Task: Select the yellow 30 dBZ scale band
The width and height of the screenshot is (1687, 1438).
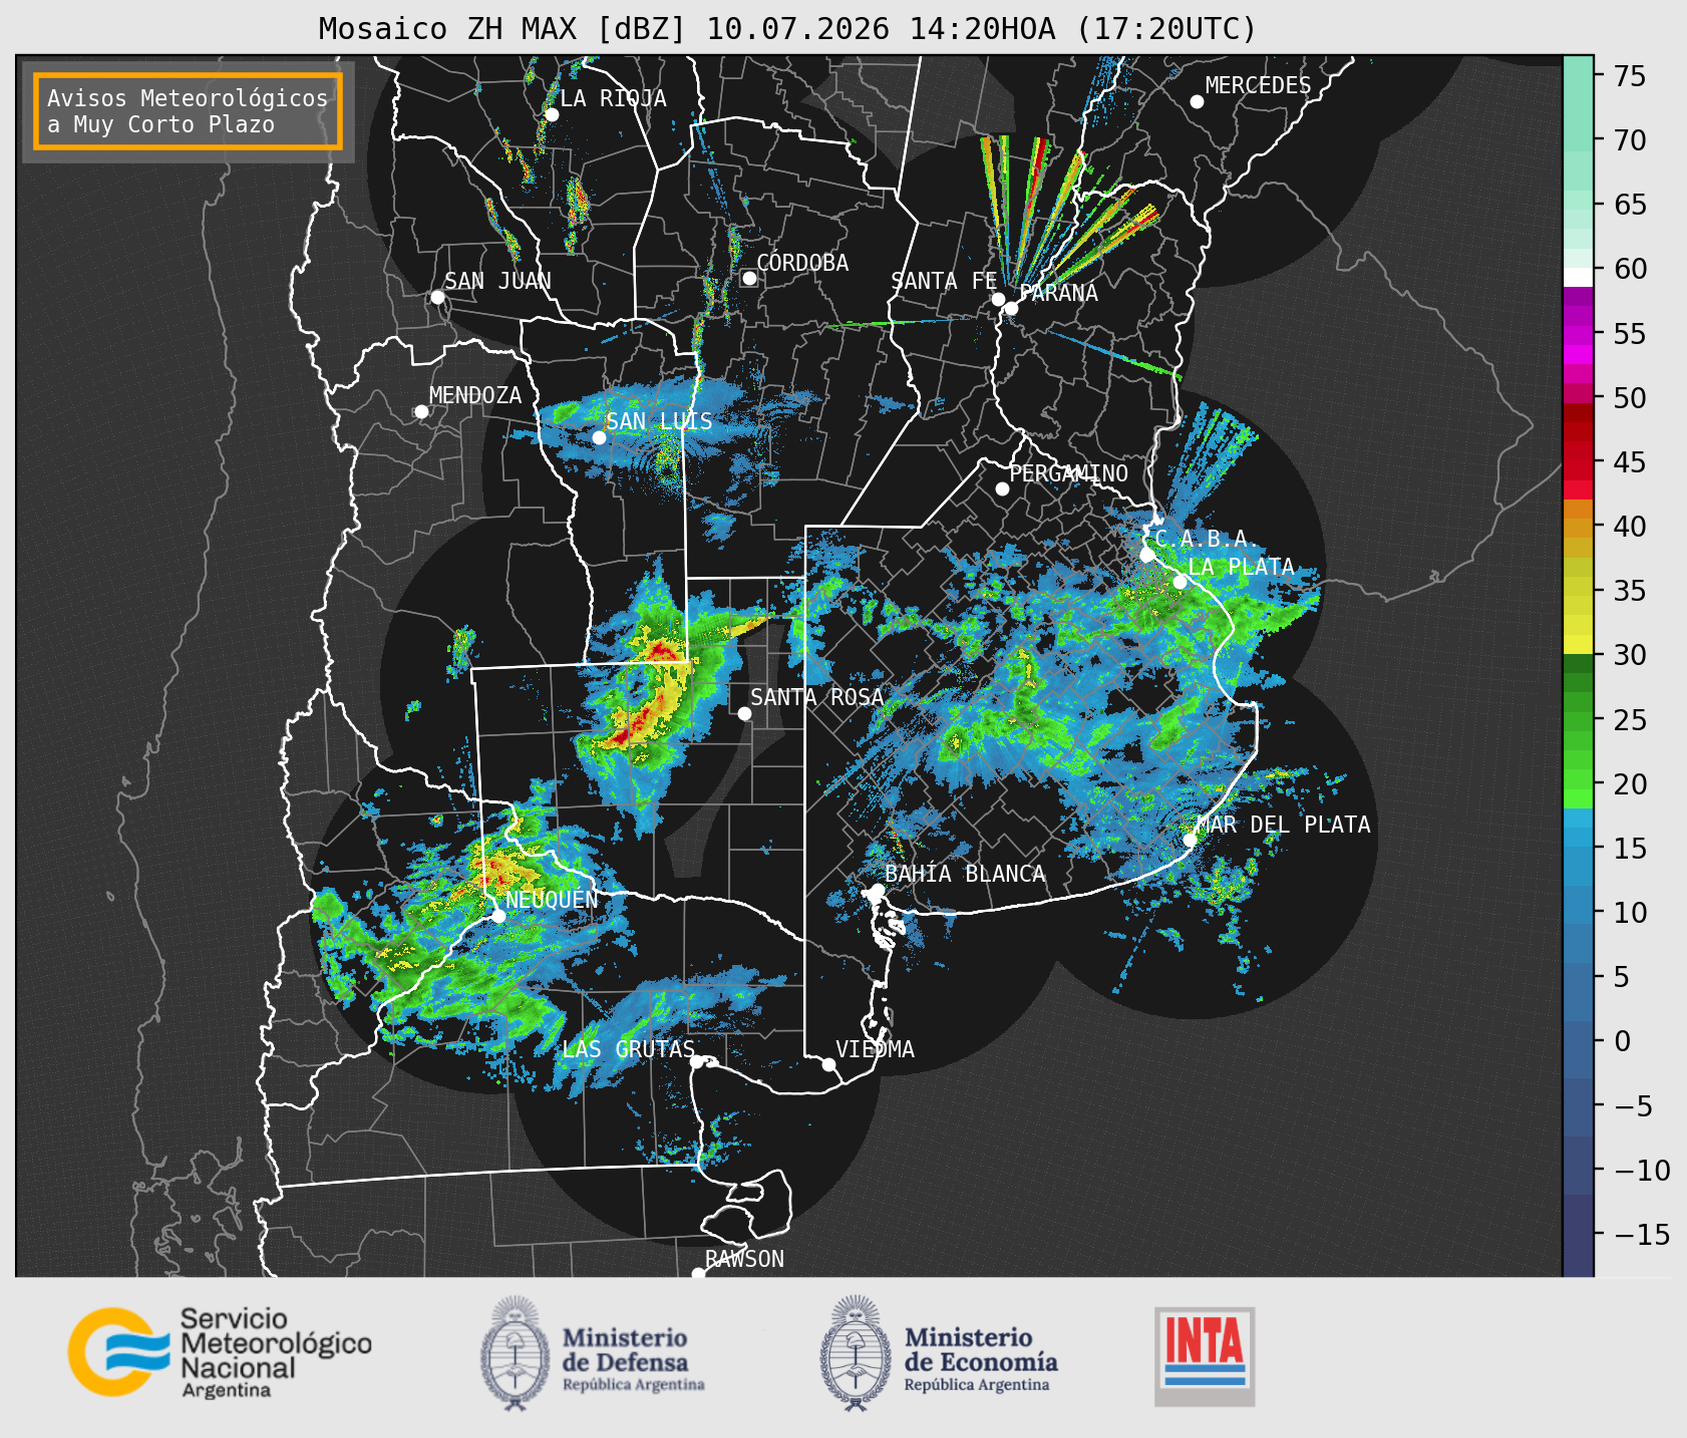Action: pyautogui.click(x=1577, y=644)
